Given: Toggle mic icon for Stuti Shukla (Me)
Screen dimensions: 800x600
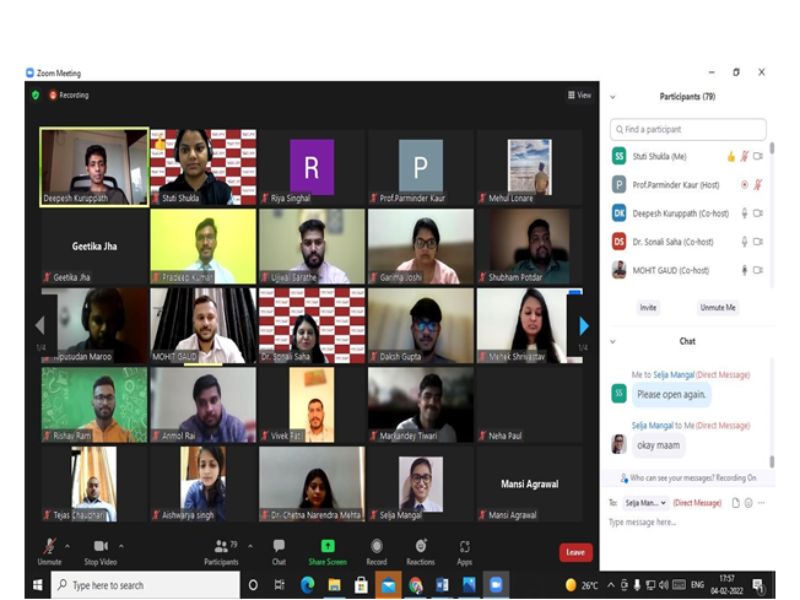Looking at the screenshot, I should click(744, 157).
